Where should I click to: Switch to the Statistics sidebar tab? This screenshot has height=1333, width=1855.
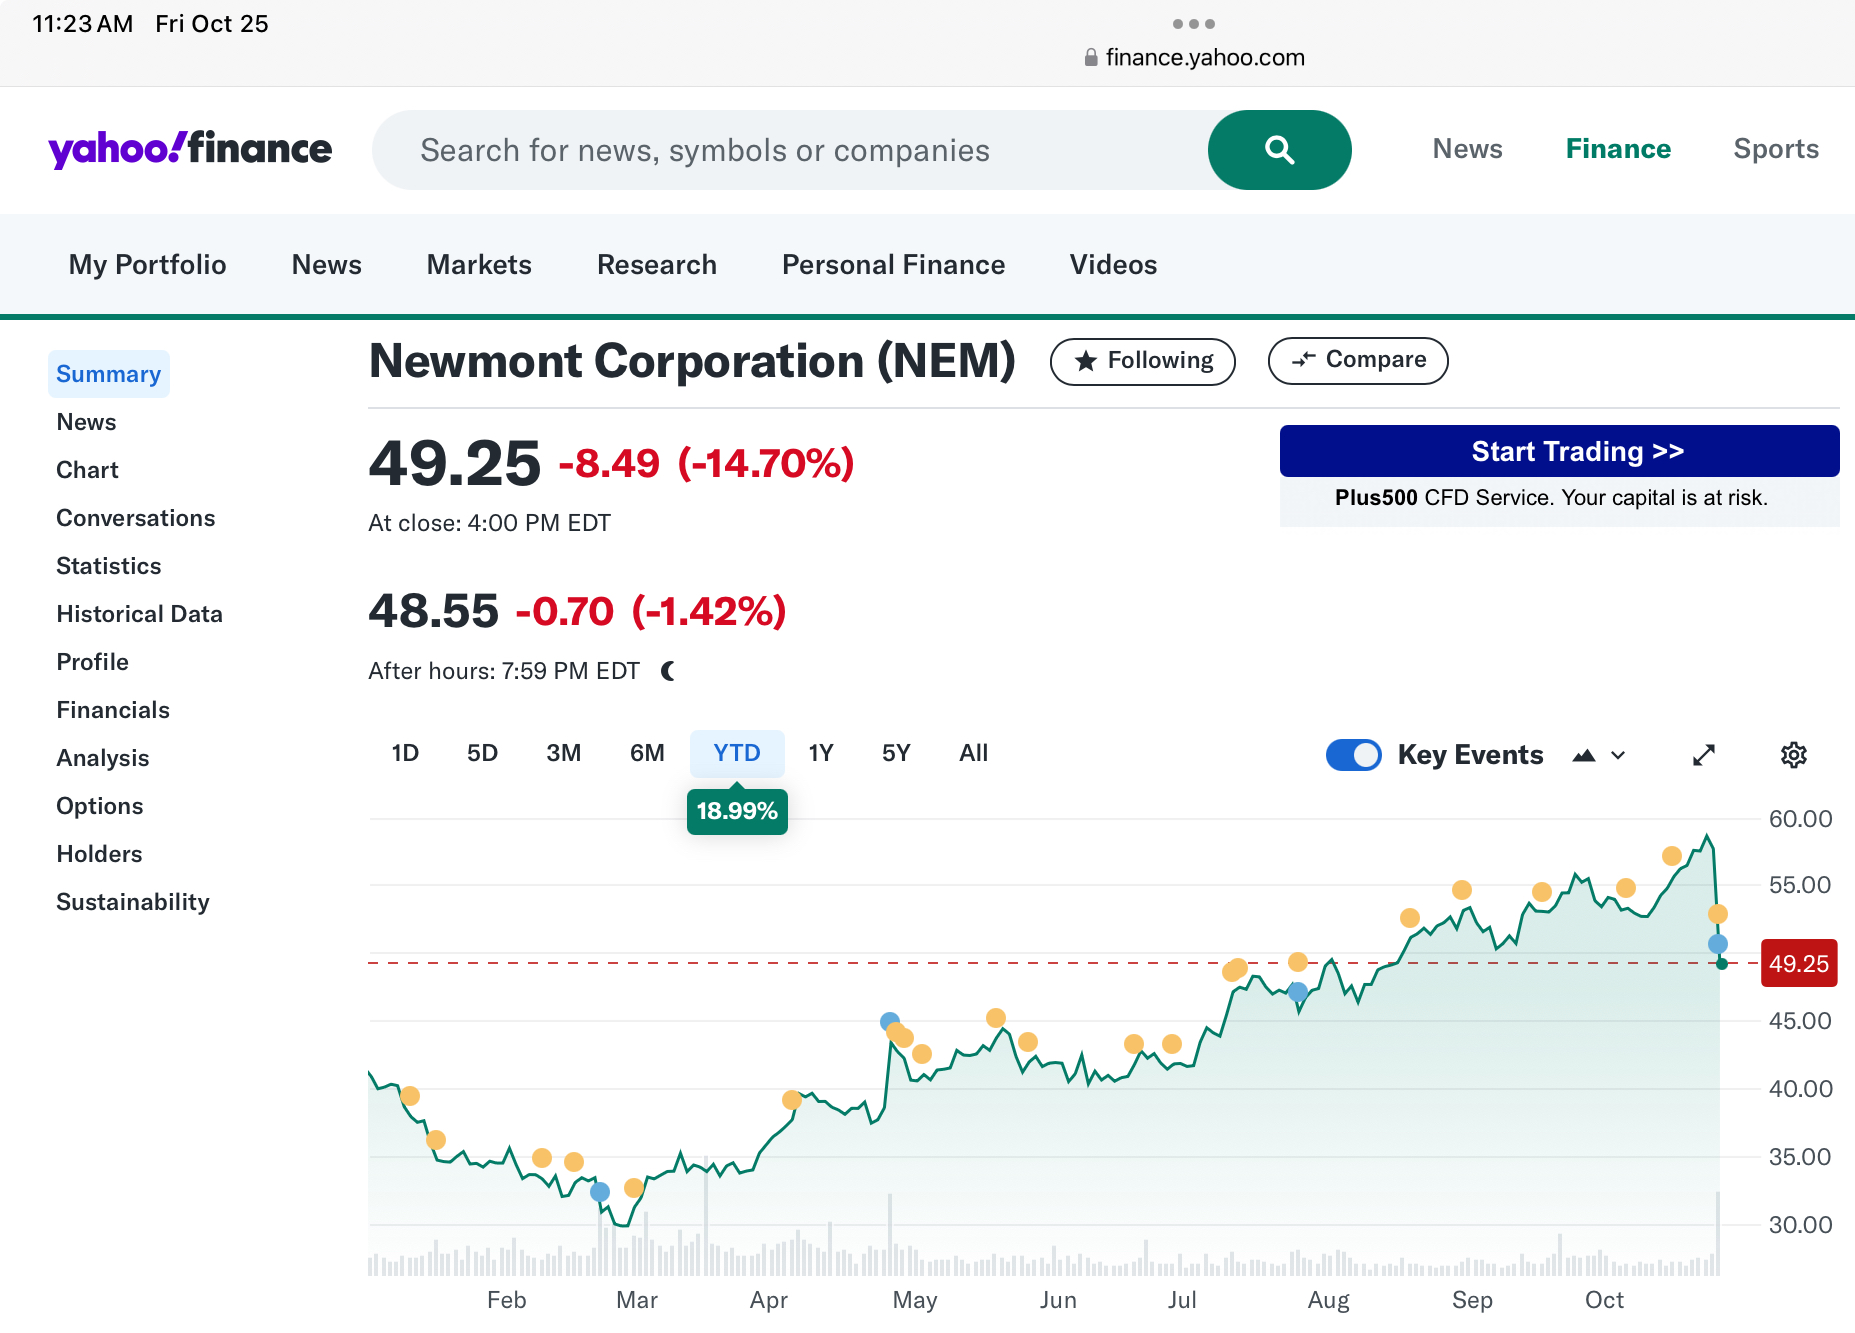click(x=108, y=566)
